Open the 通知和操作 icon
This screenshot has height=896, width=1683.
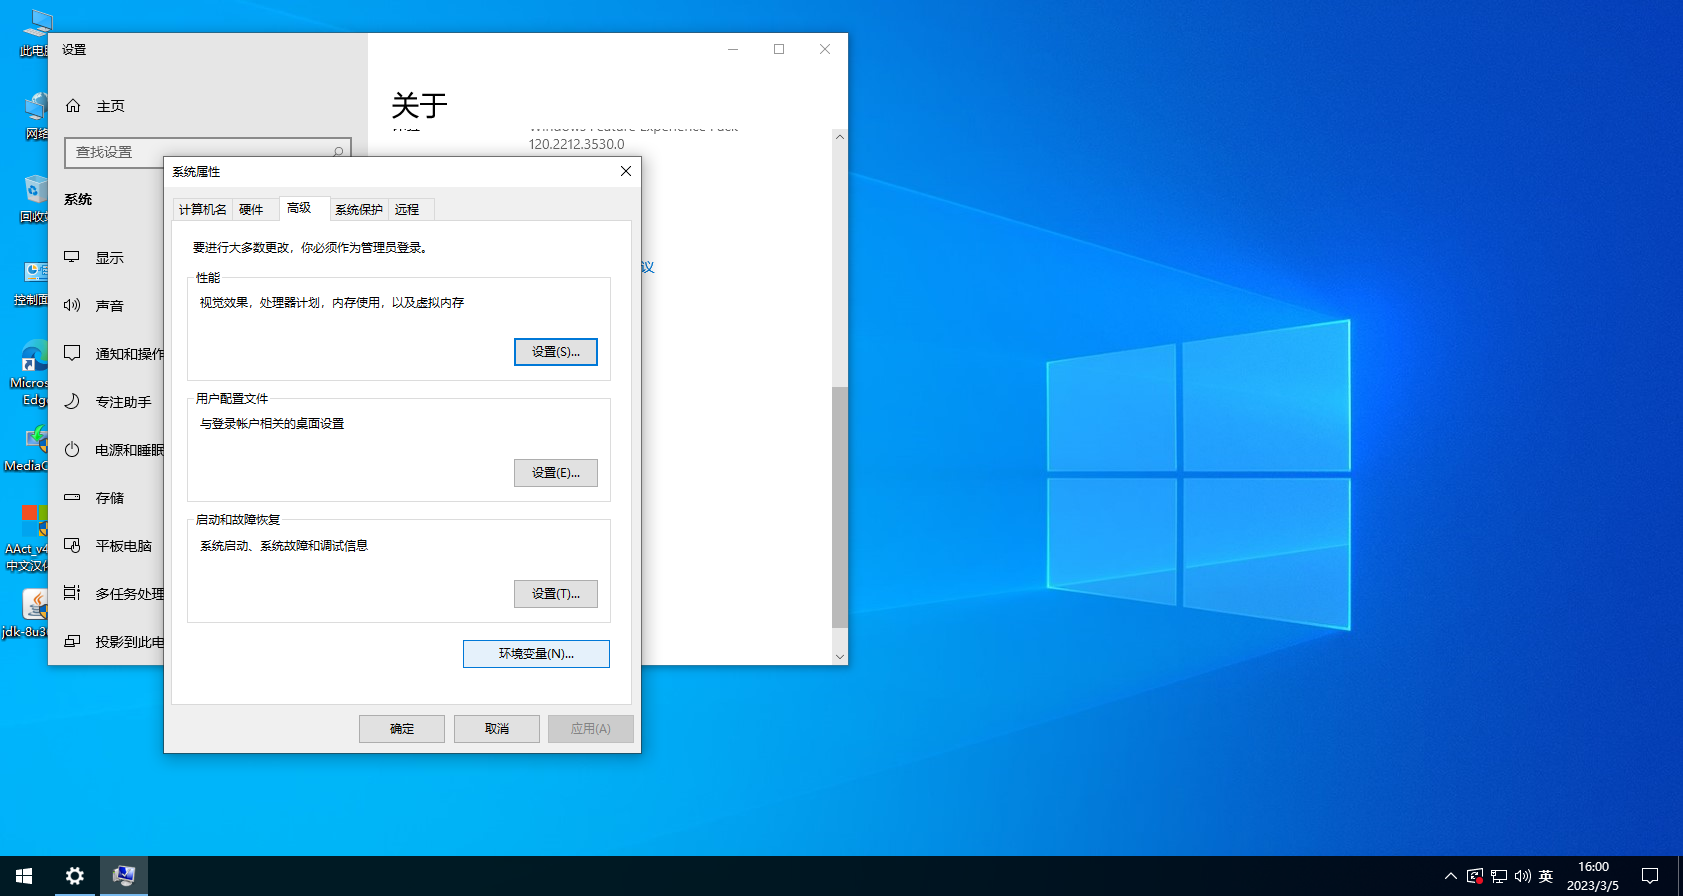[72, 353]
